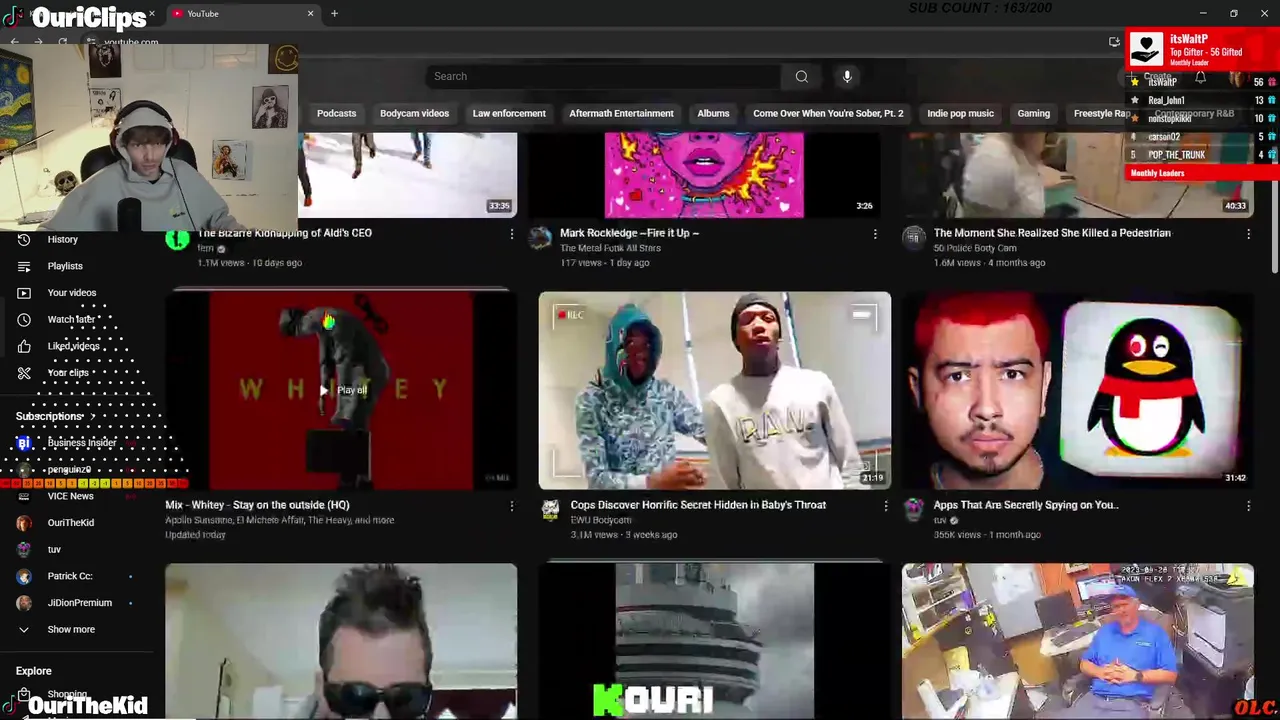Open The Metal Funk All Stars avatar
Image resolution: width=1280 pixels, height=720 pixels.
click(x=541, y=238)
